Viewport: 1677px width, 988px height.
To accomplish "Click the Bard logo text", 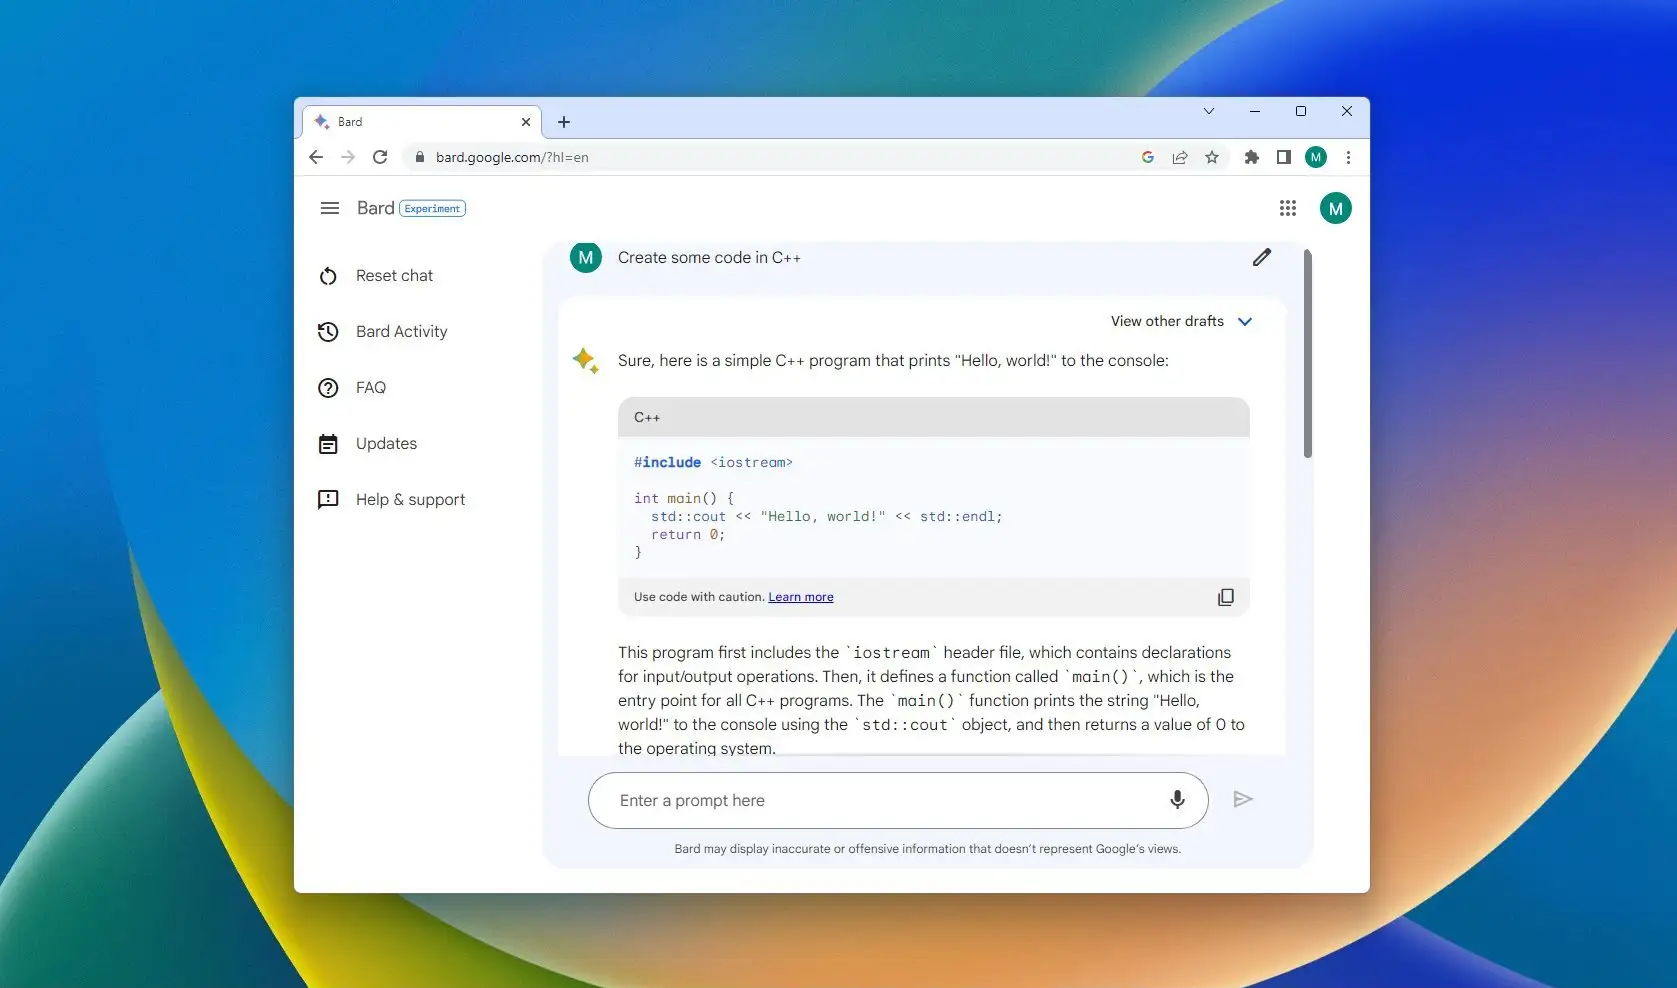I will pyautogui.click(x=375, y=208).
